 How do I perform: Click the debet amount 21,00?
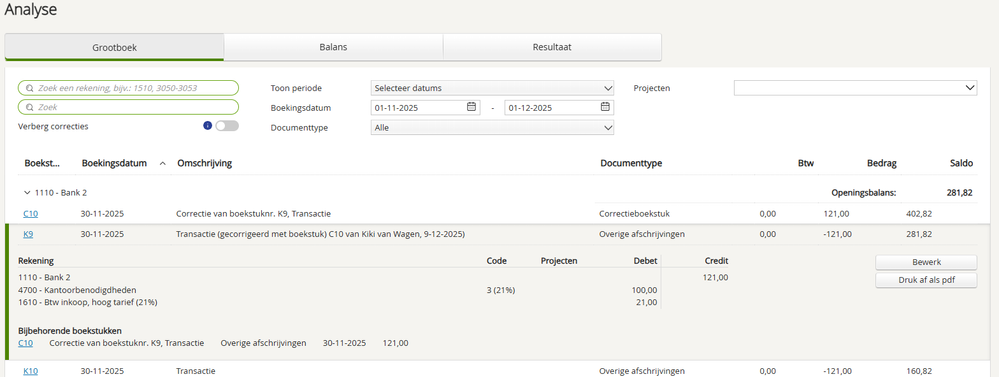click(647, 302)
